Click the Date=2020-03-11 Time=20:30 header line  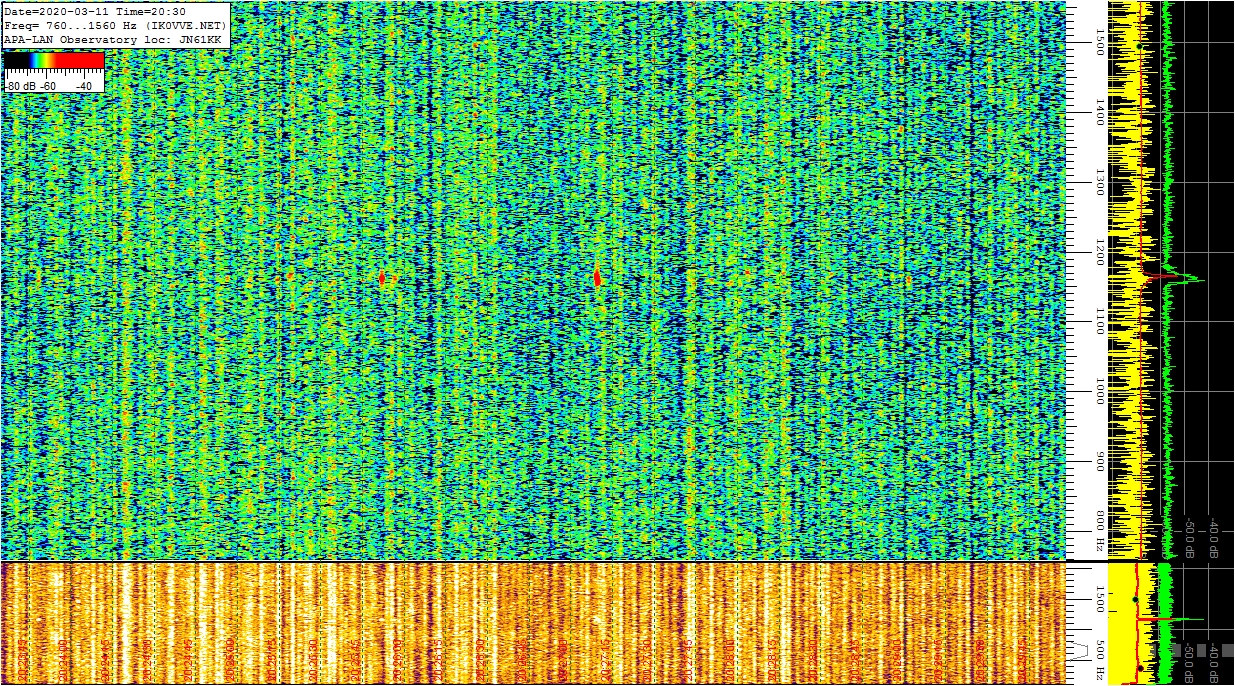95,12
